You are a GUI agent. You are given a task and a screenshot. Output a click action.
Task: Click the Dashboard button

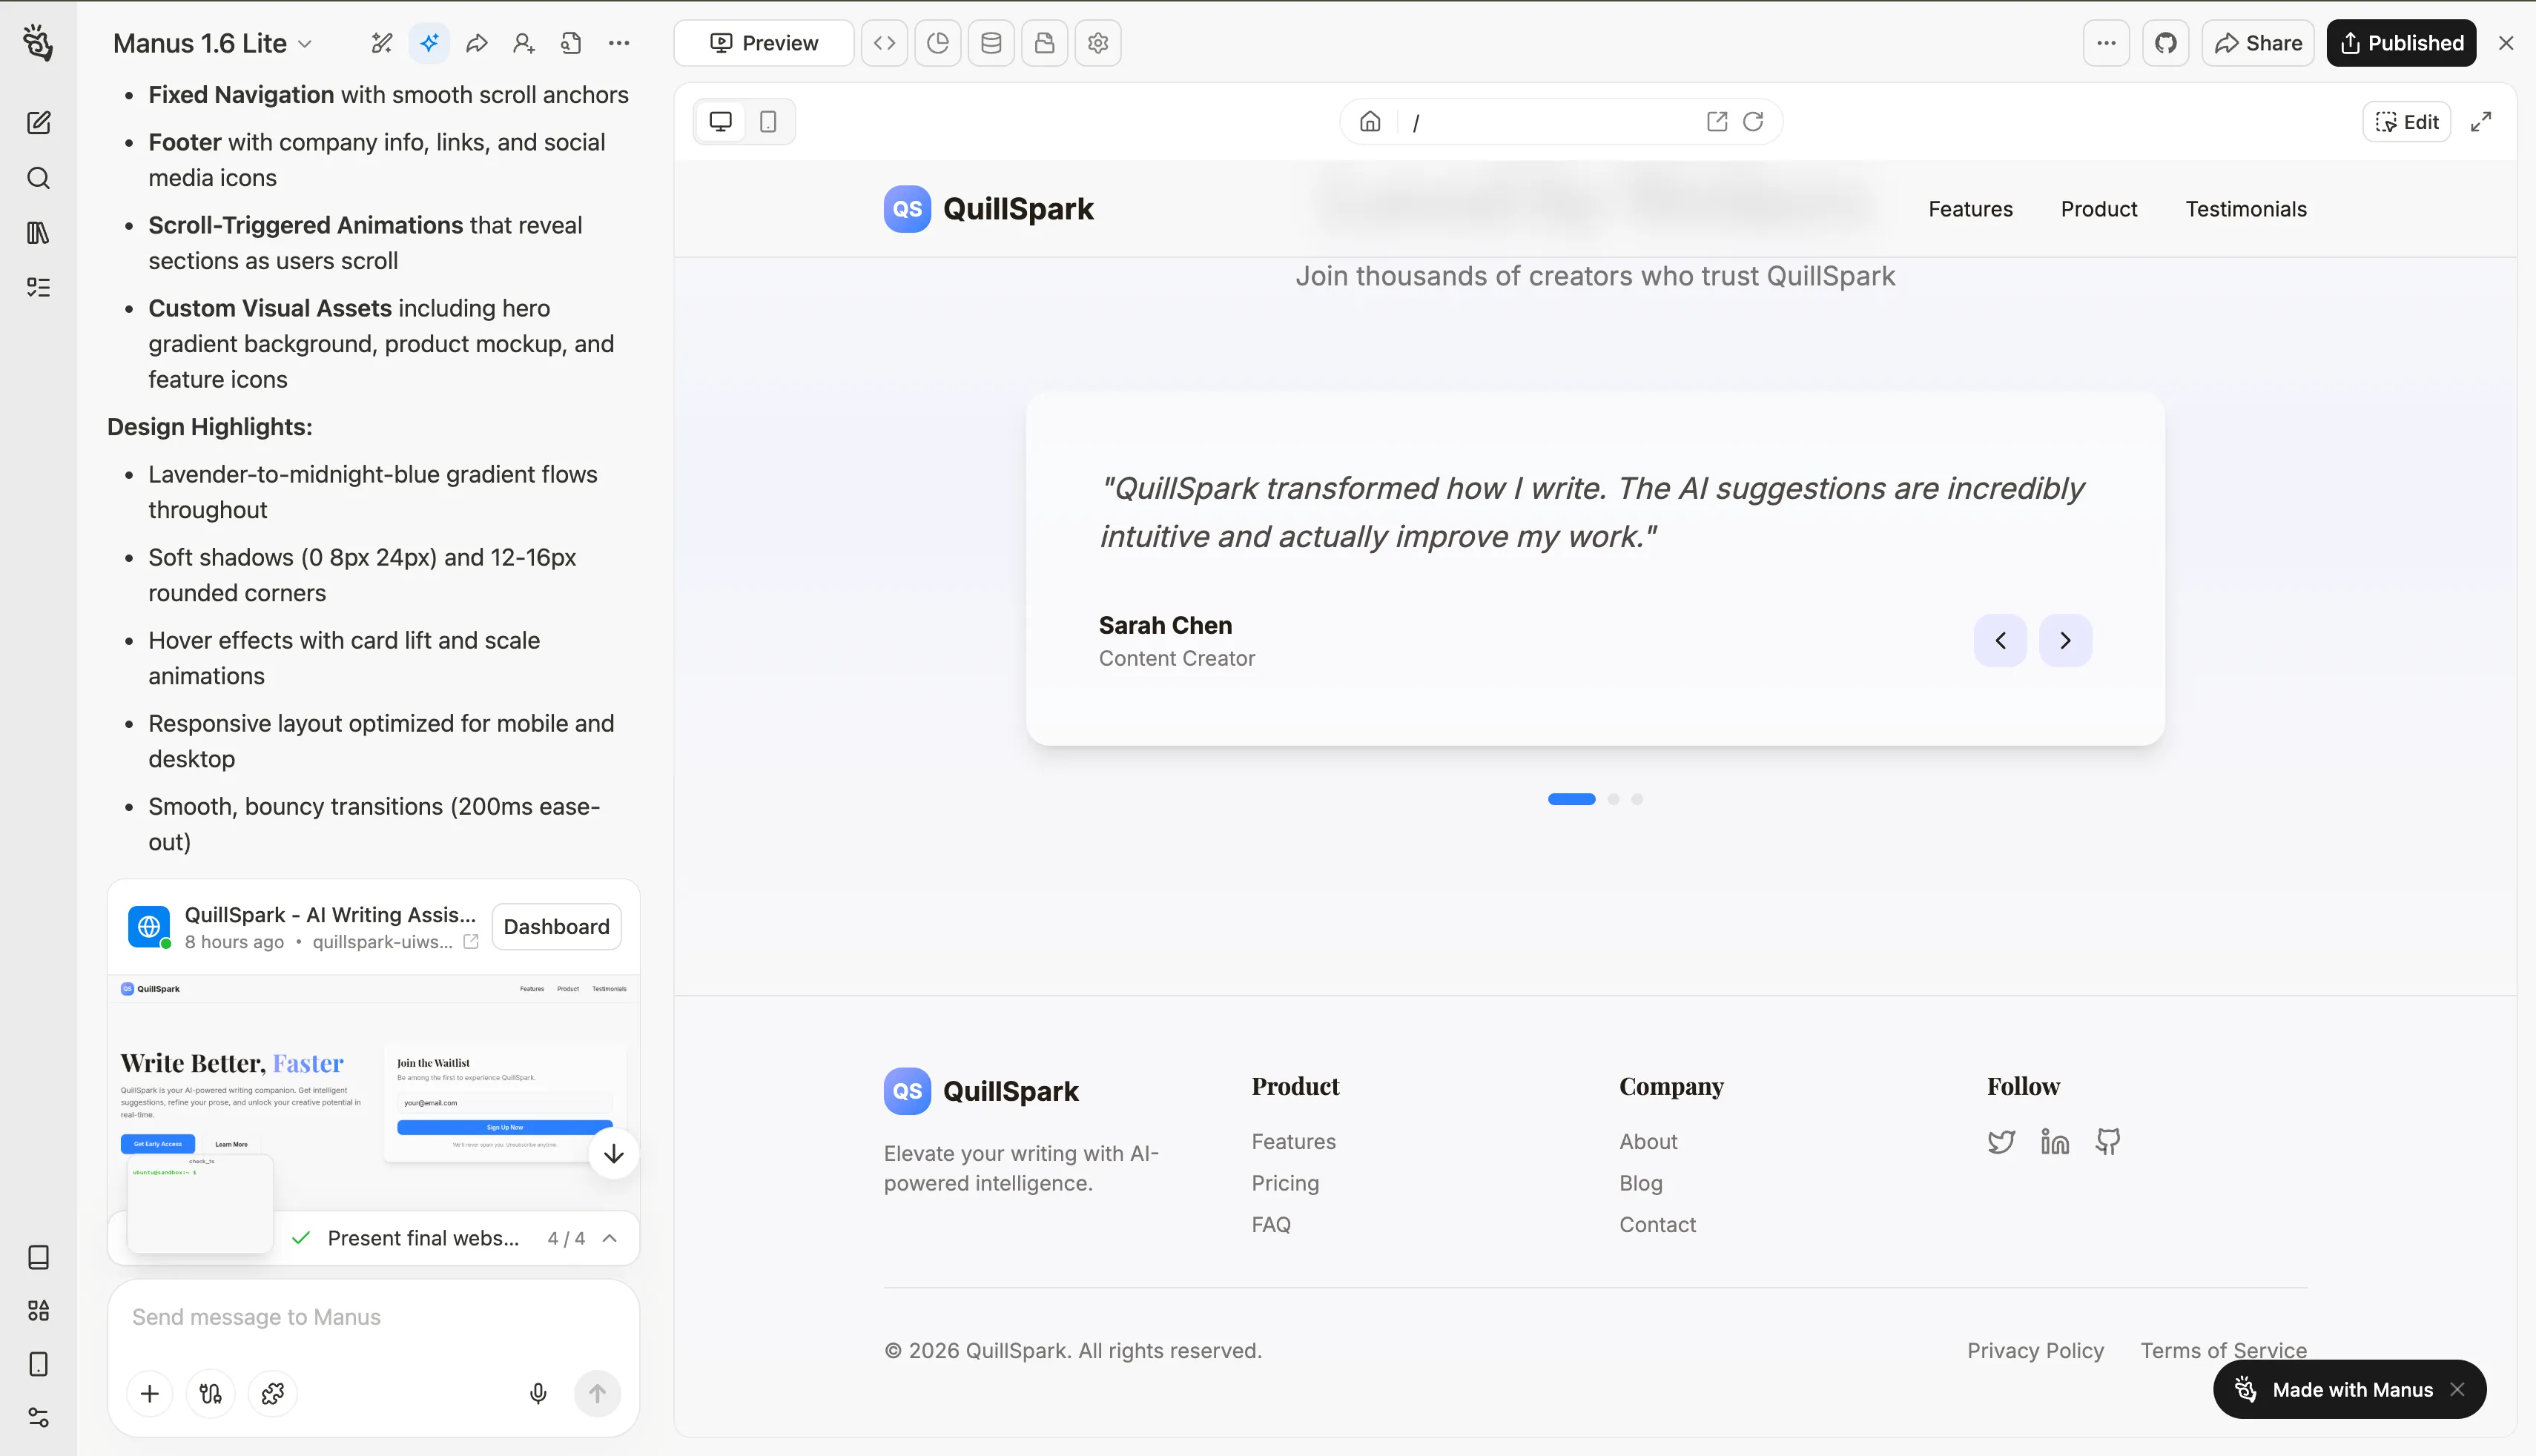click(556, 926)
